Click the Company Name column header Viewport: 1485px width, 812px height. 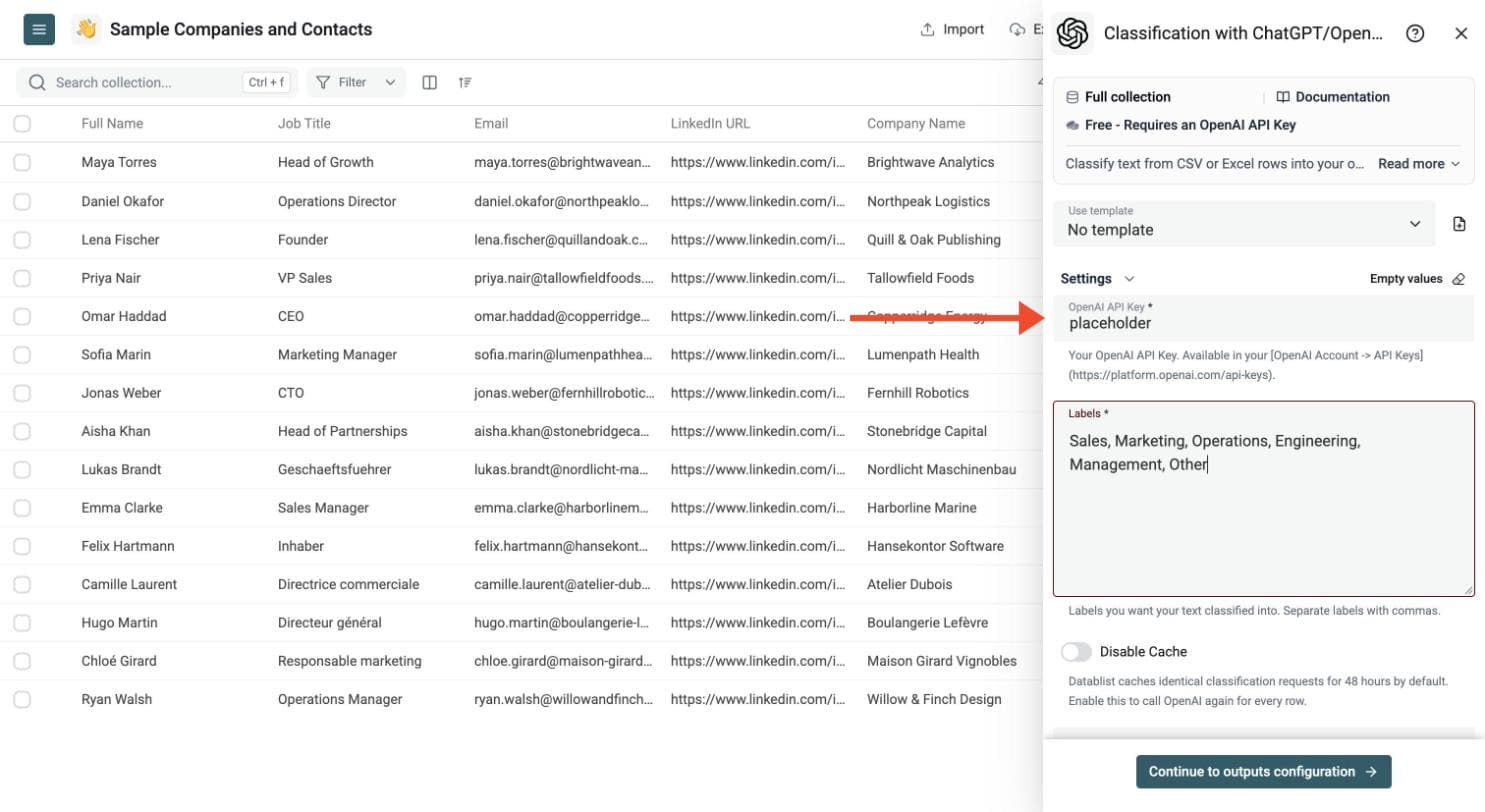[916, 124]
